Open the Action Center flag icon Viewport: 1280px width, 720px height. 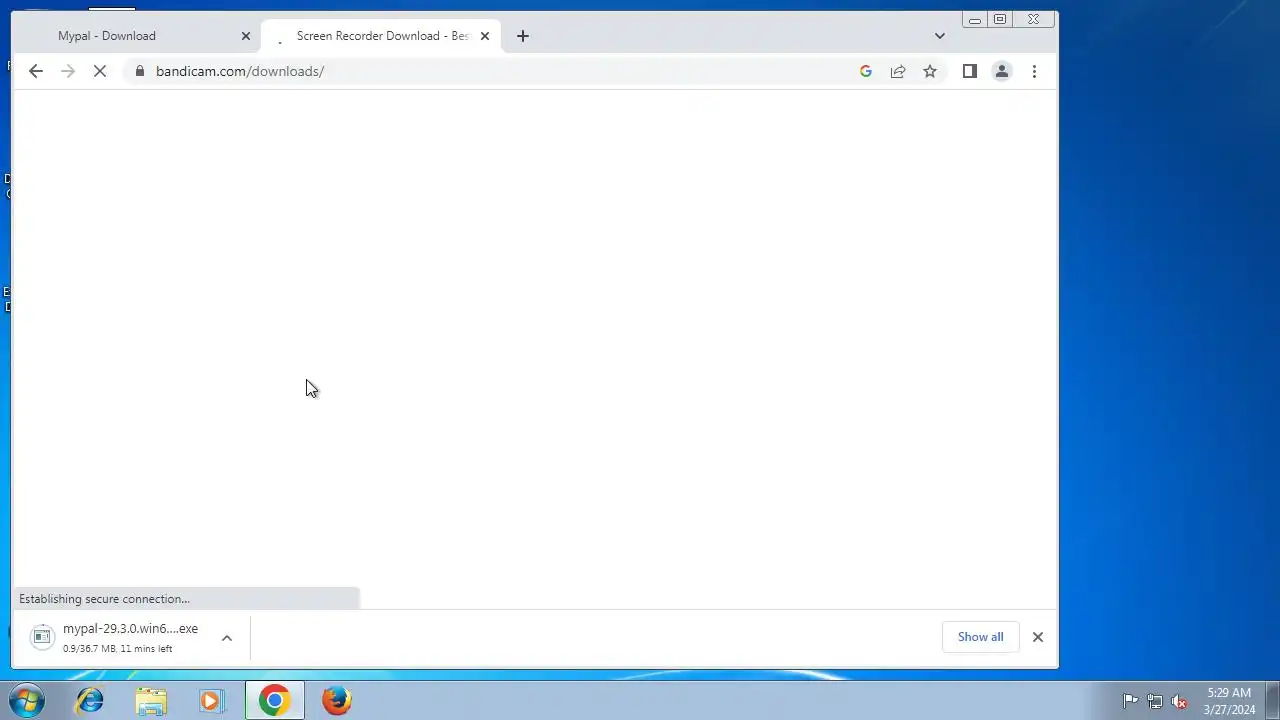click(1130, 701)
